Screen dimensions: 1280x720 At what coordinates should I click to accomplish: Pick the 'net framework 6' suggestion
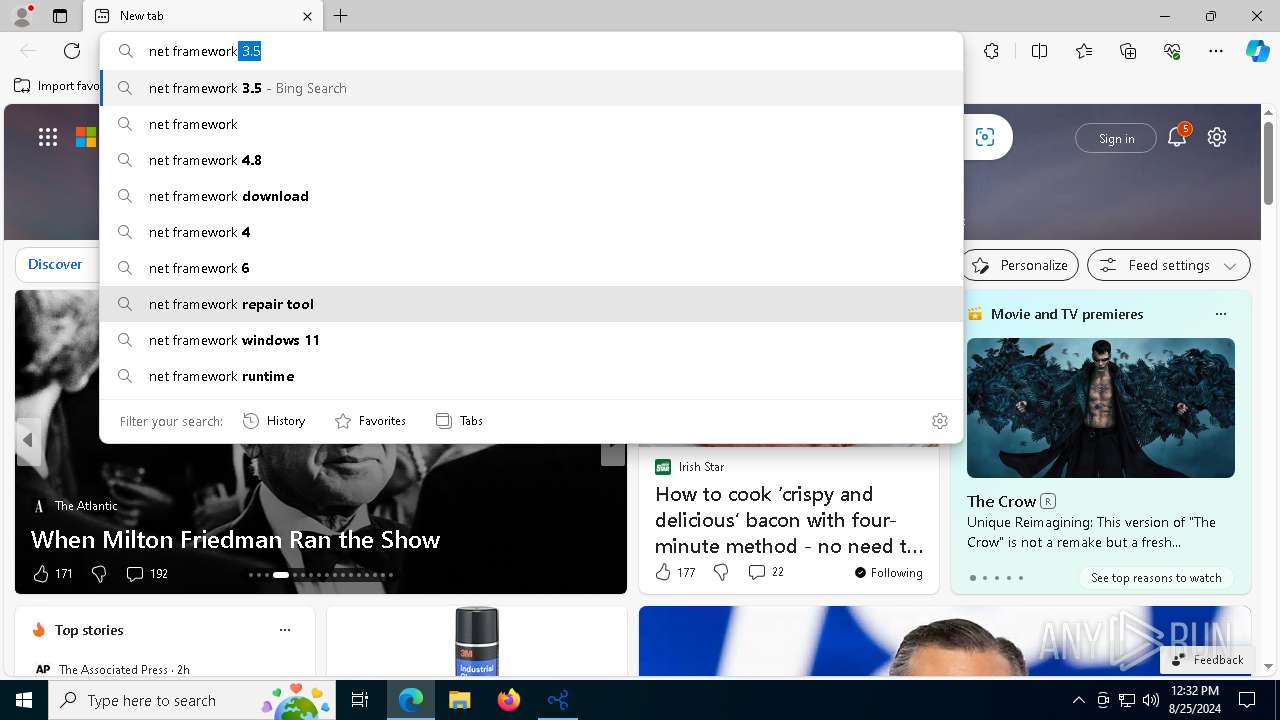pyautogui.click(x=531, y=268)
